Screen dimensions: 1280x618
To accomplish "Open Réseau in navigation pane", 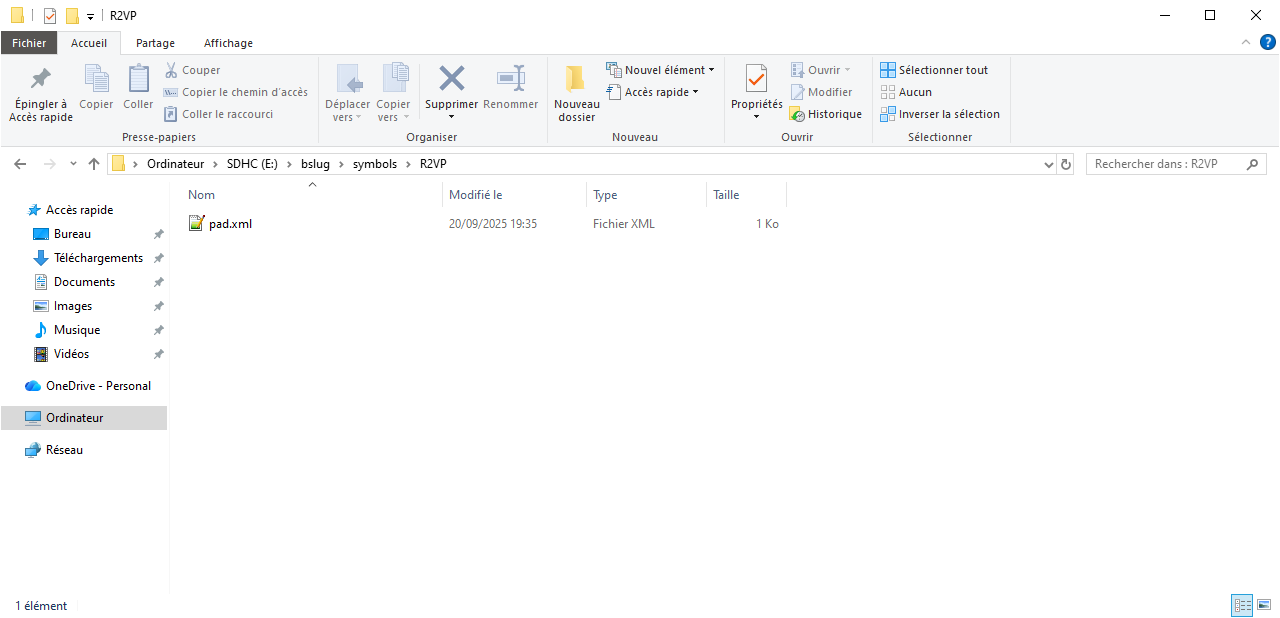I will tap(64, 450).
